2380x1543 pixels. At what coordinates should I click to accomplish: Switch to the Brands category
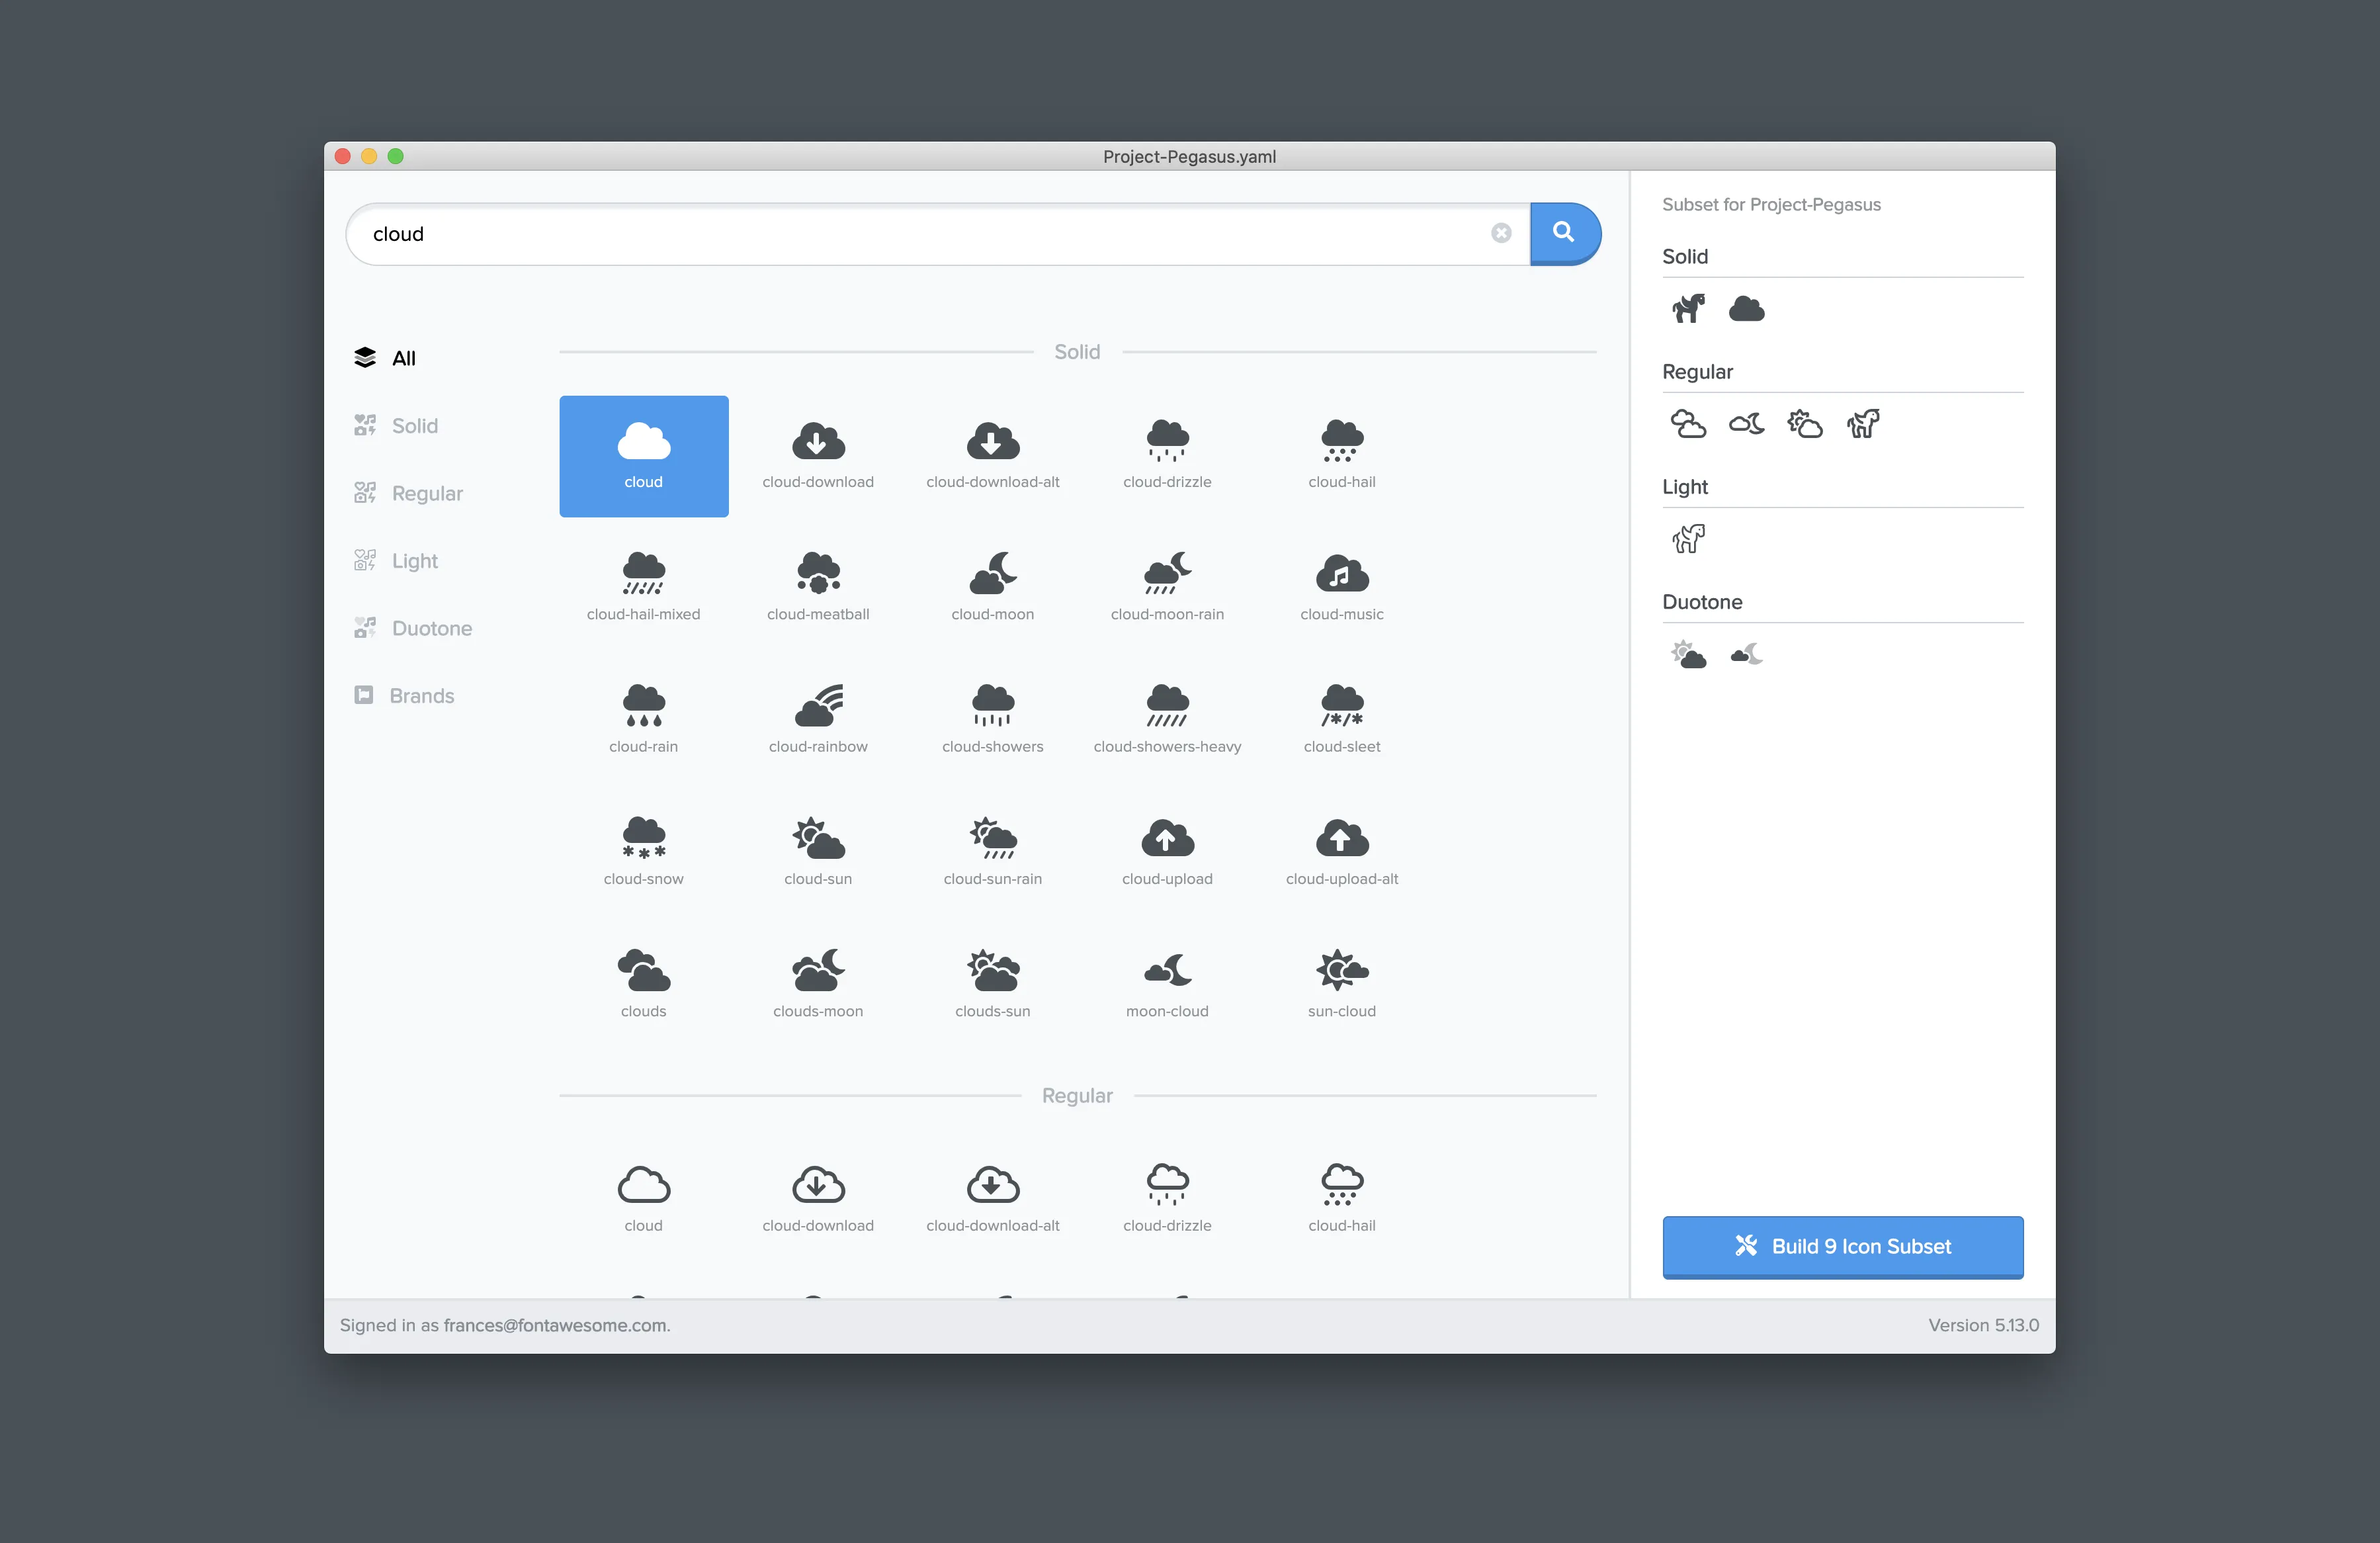(x=421, y=695)
